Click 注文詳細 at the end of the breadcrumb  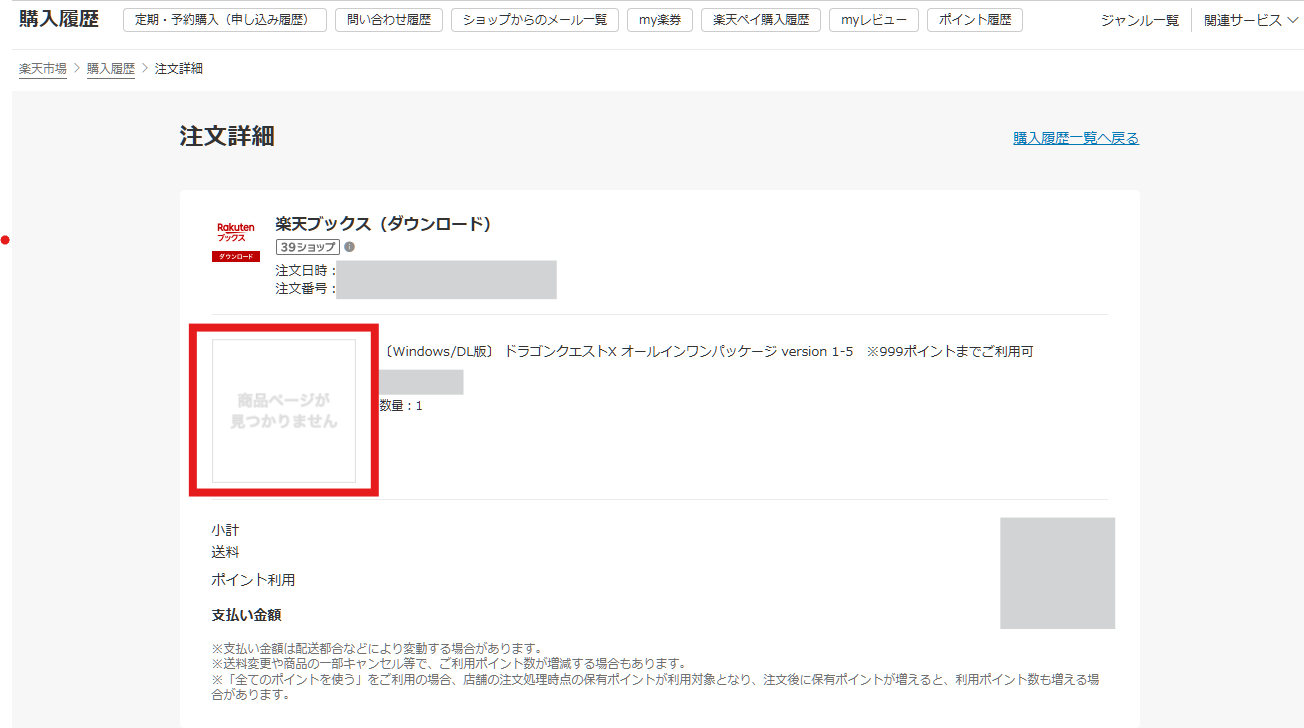click(x=179, y=68)
